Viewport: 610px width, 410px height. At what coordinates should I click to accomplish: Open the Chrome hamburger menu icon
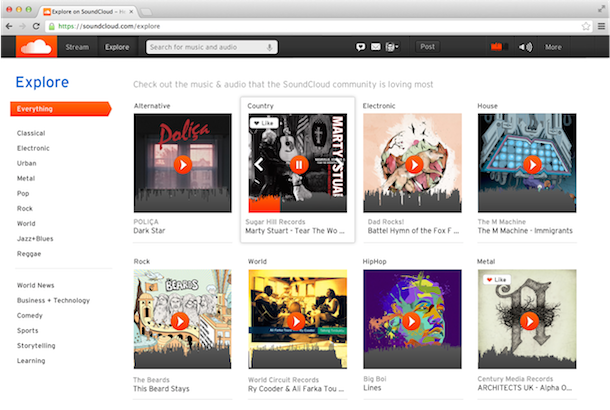pyautogui.click(x=601, y=26)
